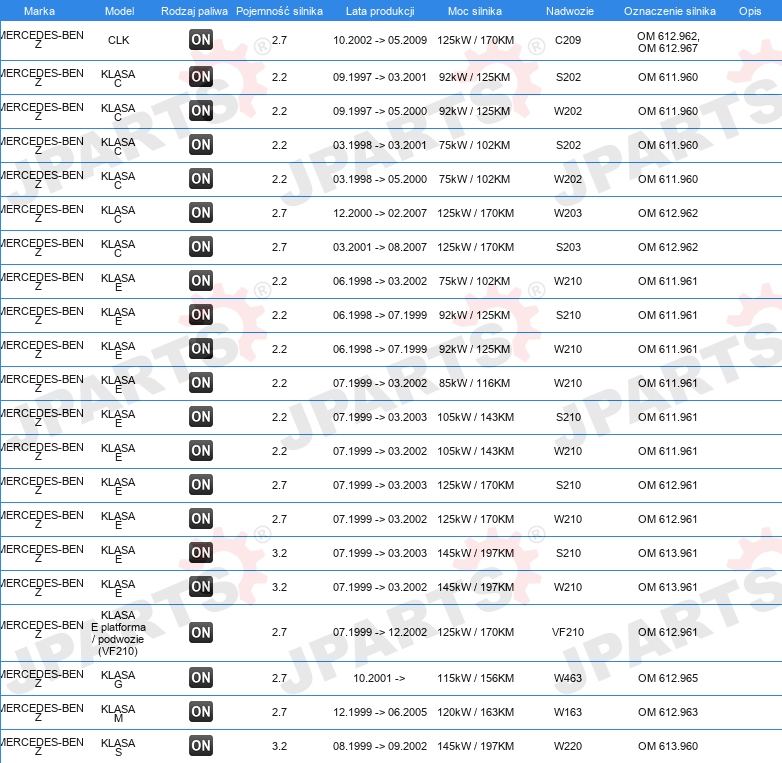
Task: Select the 'KLASA E platforma / podwozie (VF210)' model cell
Action: coord(118,633)
